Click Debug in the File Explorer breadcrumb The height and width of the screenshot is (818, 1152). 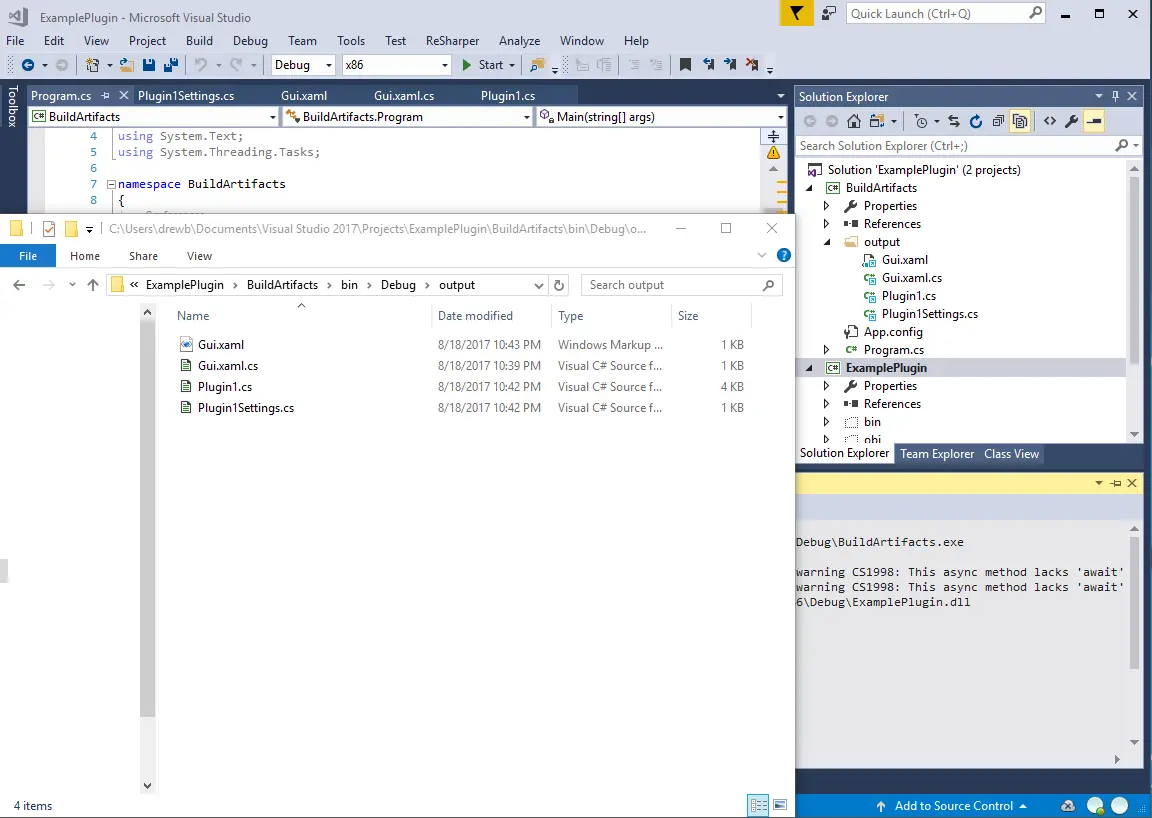pos(398,285)
